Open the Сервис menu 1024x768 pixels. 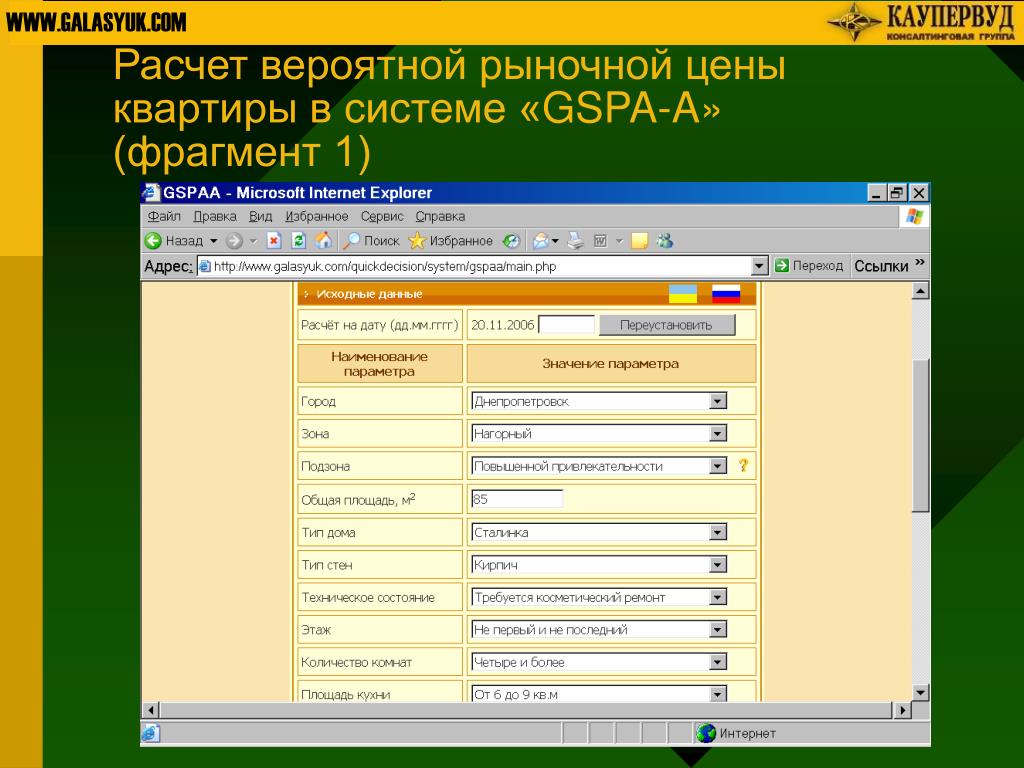point(382,216)
